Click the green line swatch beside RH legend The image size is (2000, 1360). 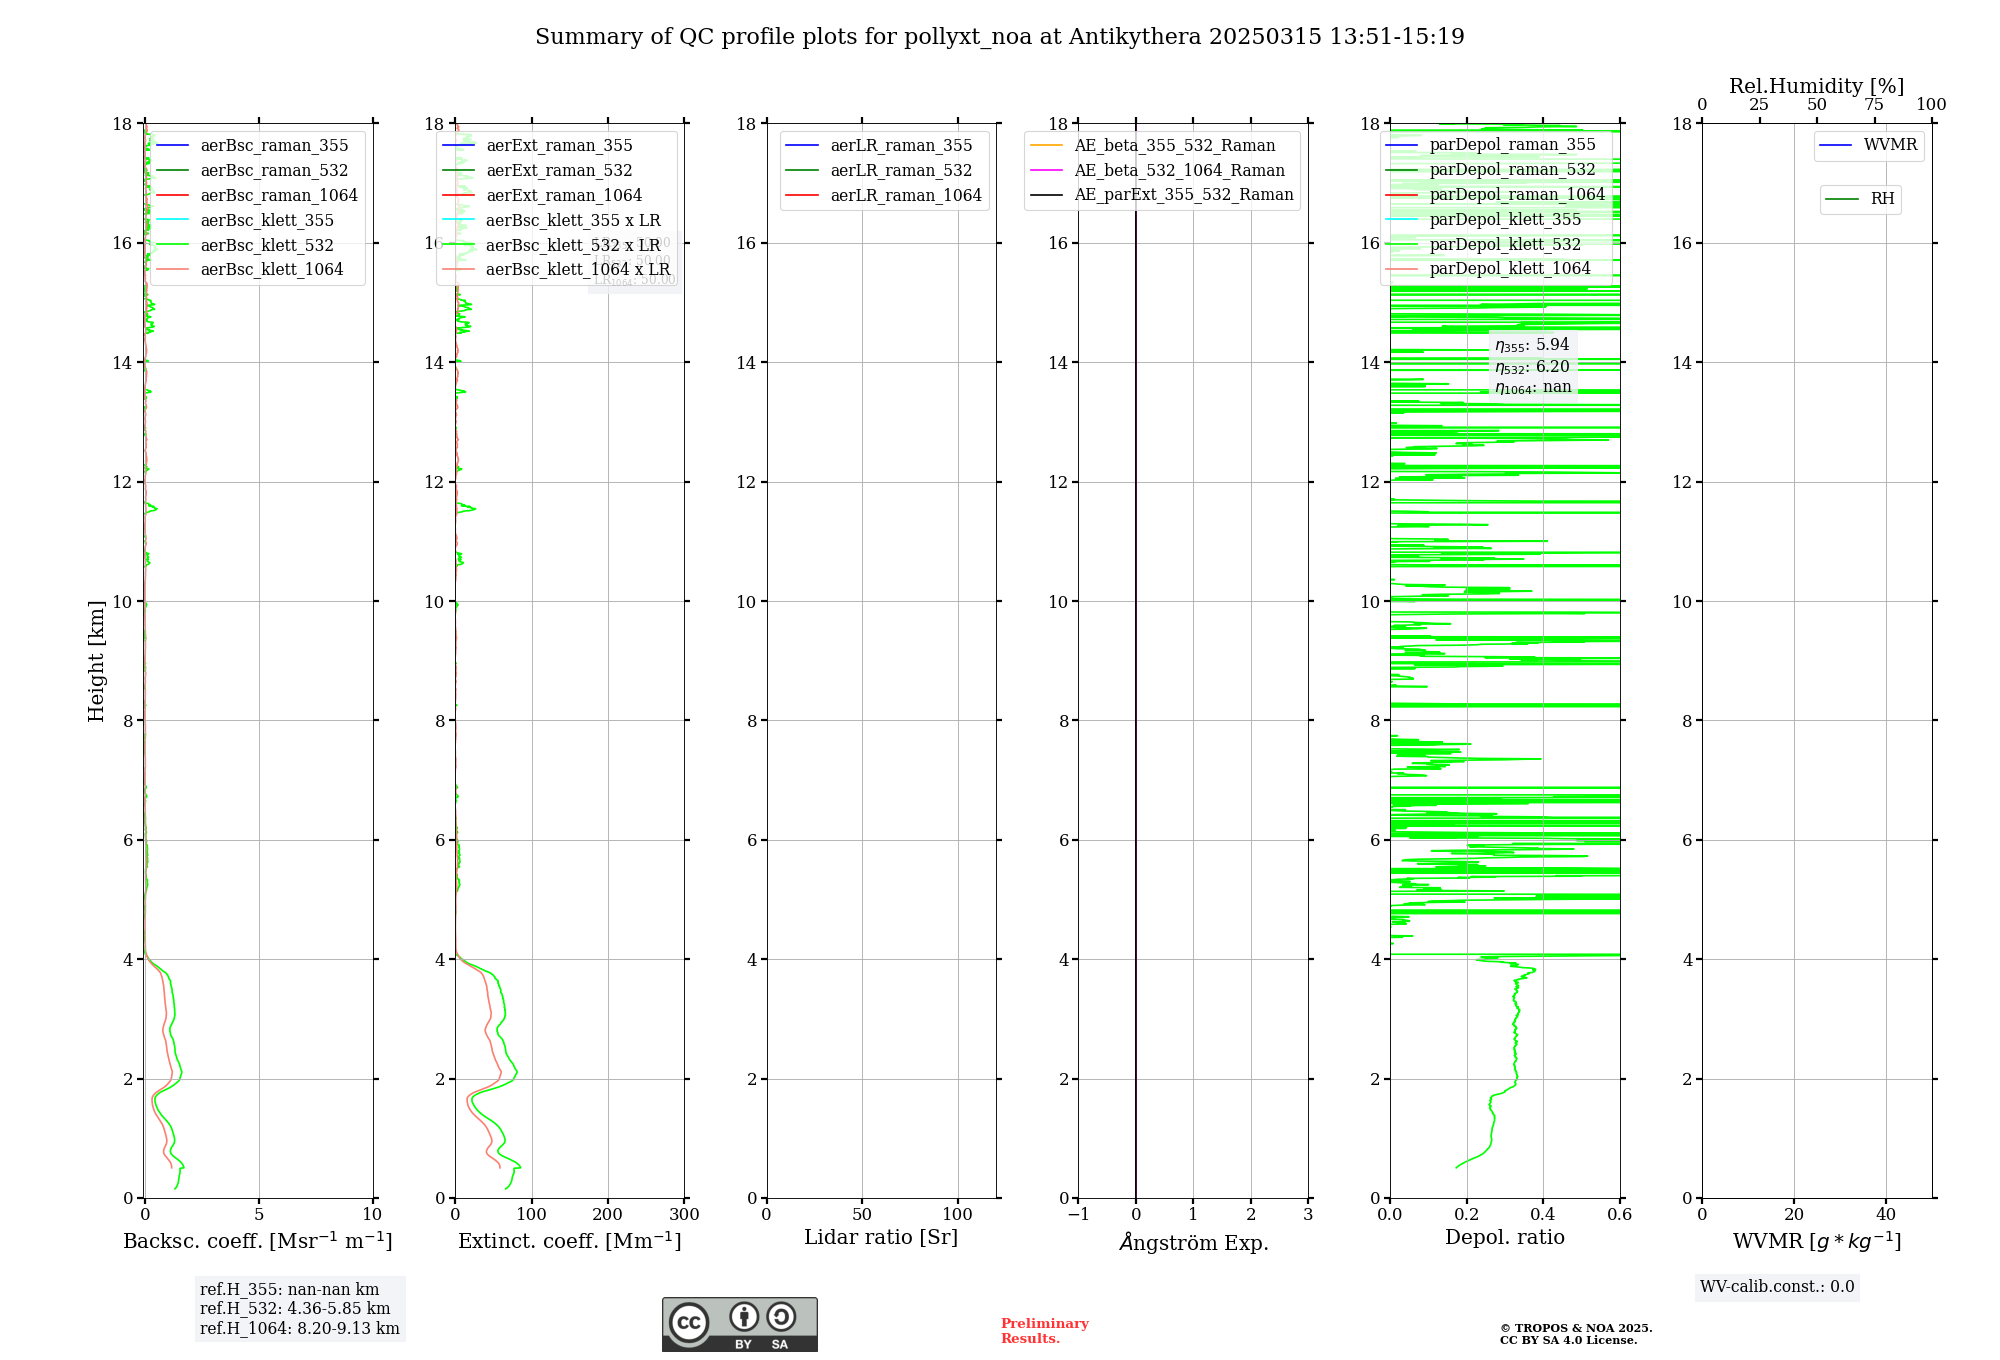click(1842, 200)
